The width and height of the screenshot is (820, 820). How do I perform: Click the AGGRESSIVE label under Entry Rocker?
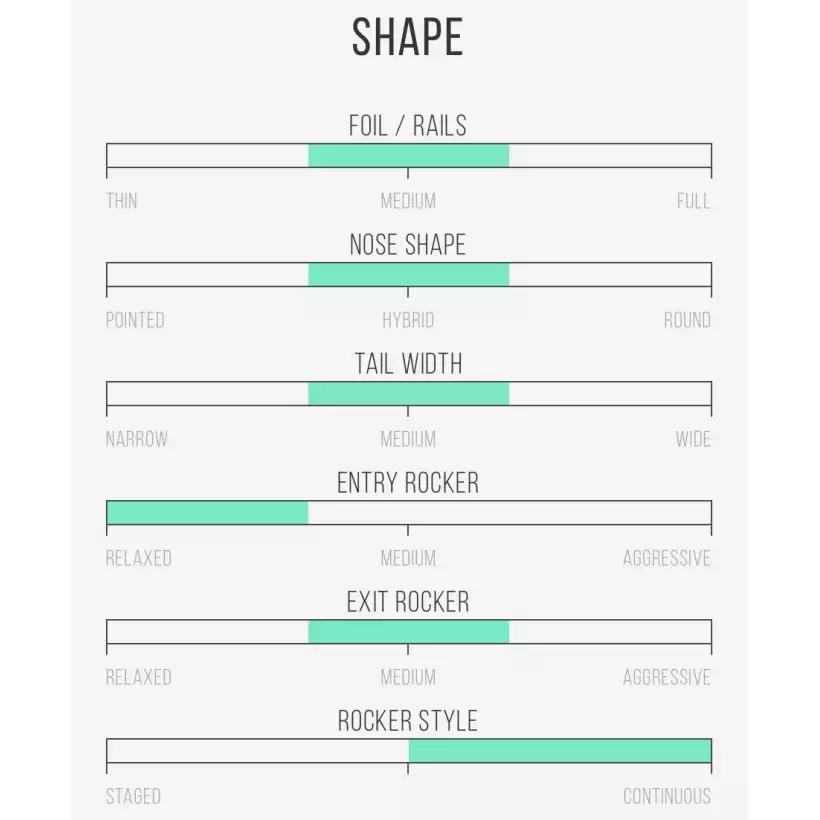click(x=666, y=558)
